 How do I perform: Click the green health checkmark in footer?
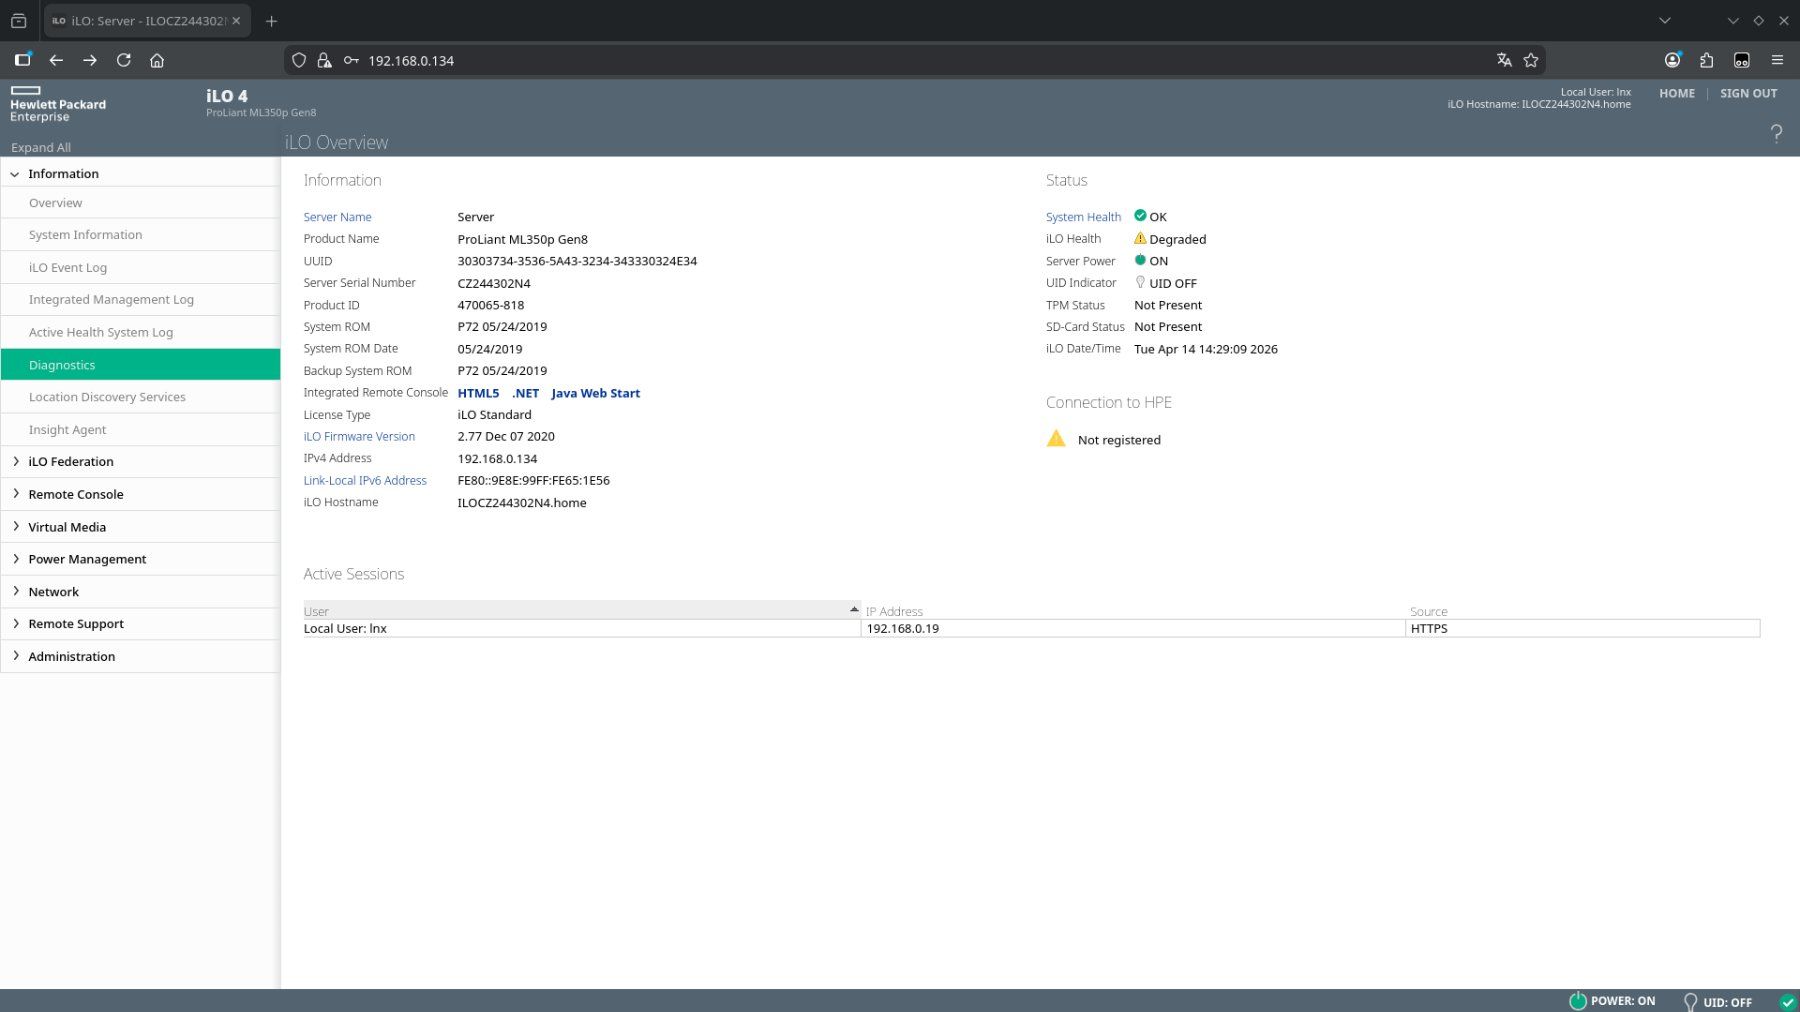(1787, 1002)
